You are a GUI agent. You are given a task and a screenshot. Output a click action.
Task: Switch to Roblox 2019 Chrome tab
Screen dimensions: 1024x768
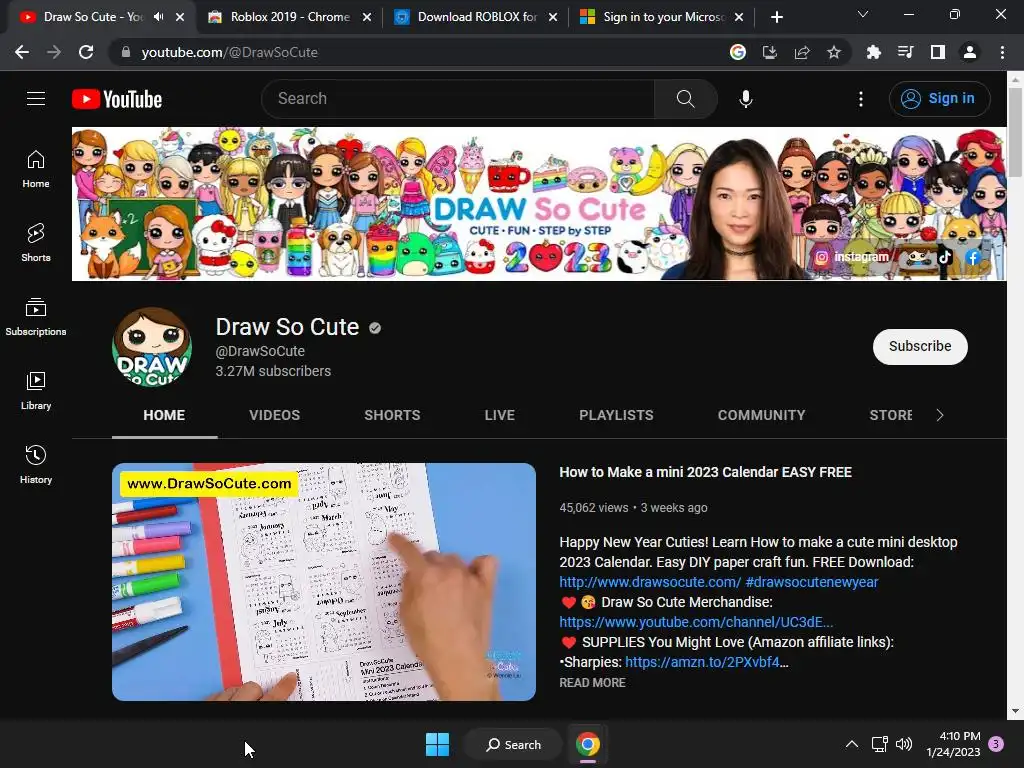tap(289, 17)
